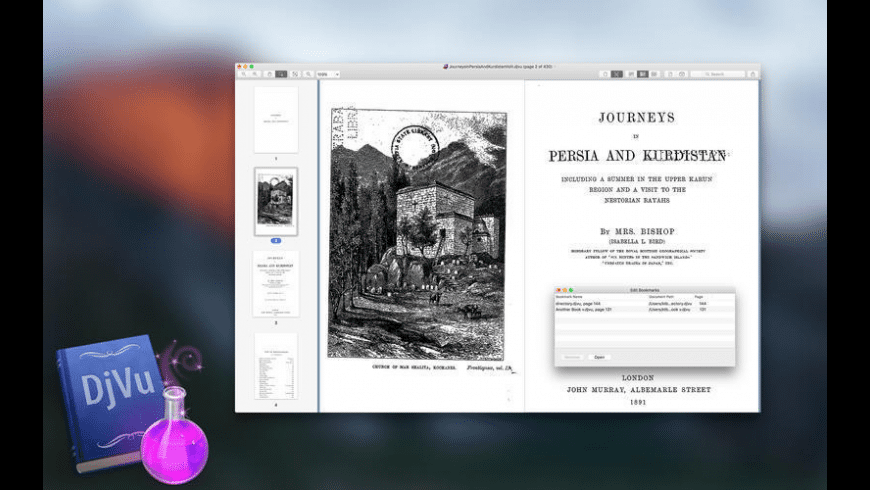Click the zoom out magnifier in toolbar
The image size is (870, 490).
coord(244,74)
